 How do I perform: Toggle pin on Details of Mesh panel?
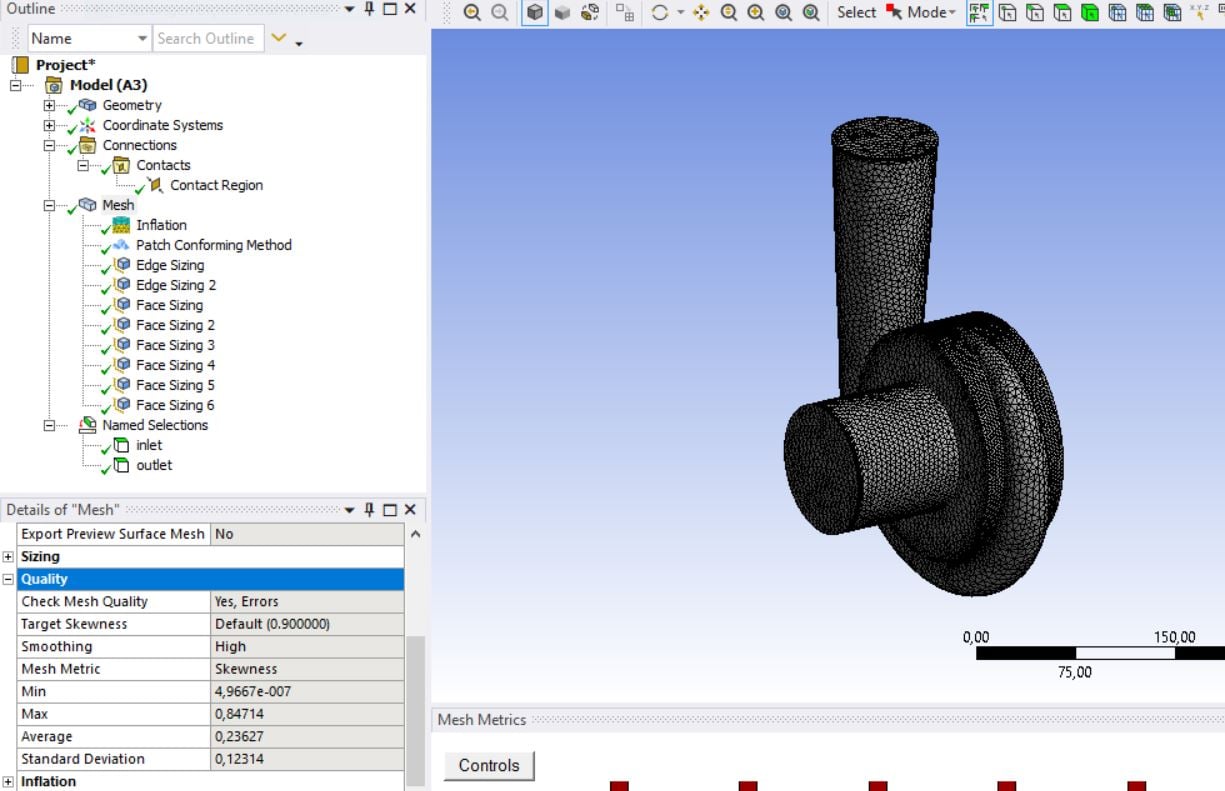[x=369, y=510]
